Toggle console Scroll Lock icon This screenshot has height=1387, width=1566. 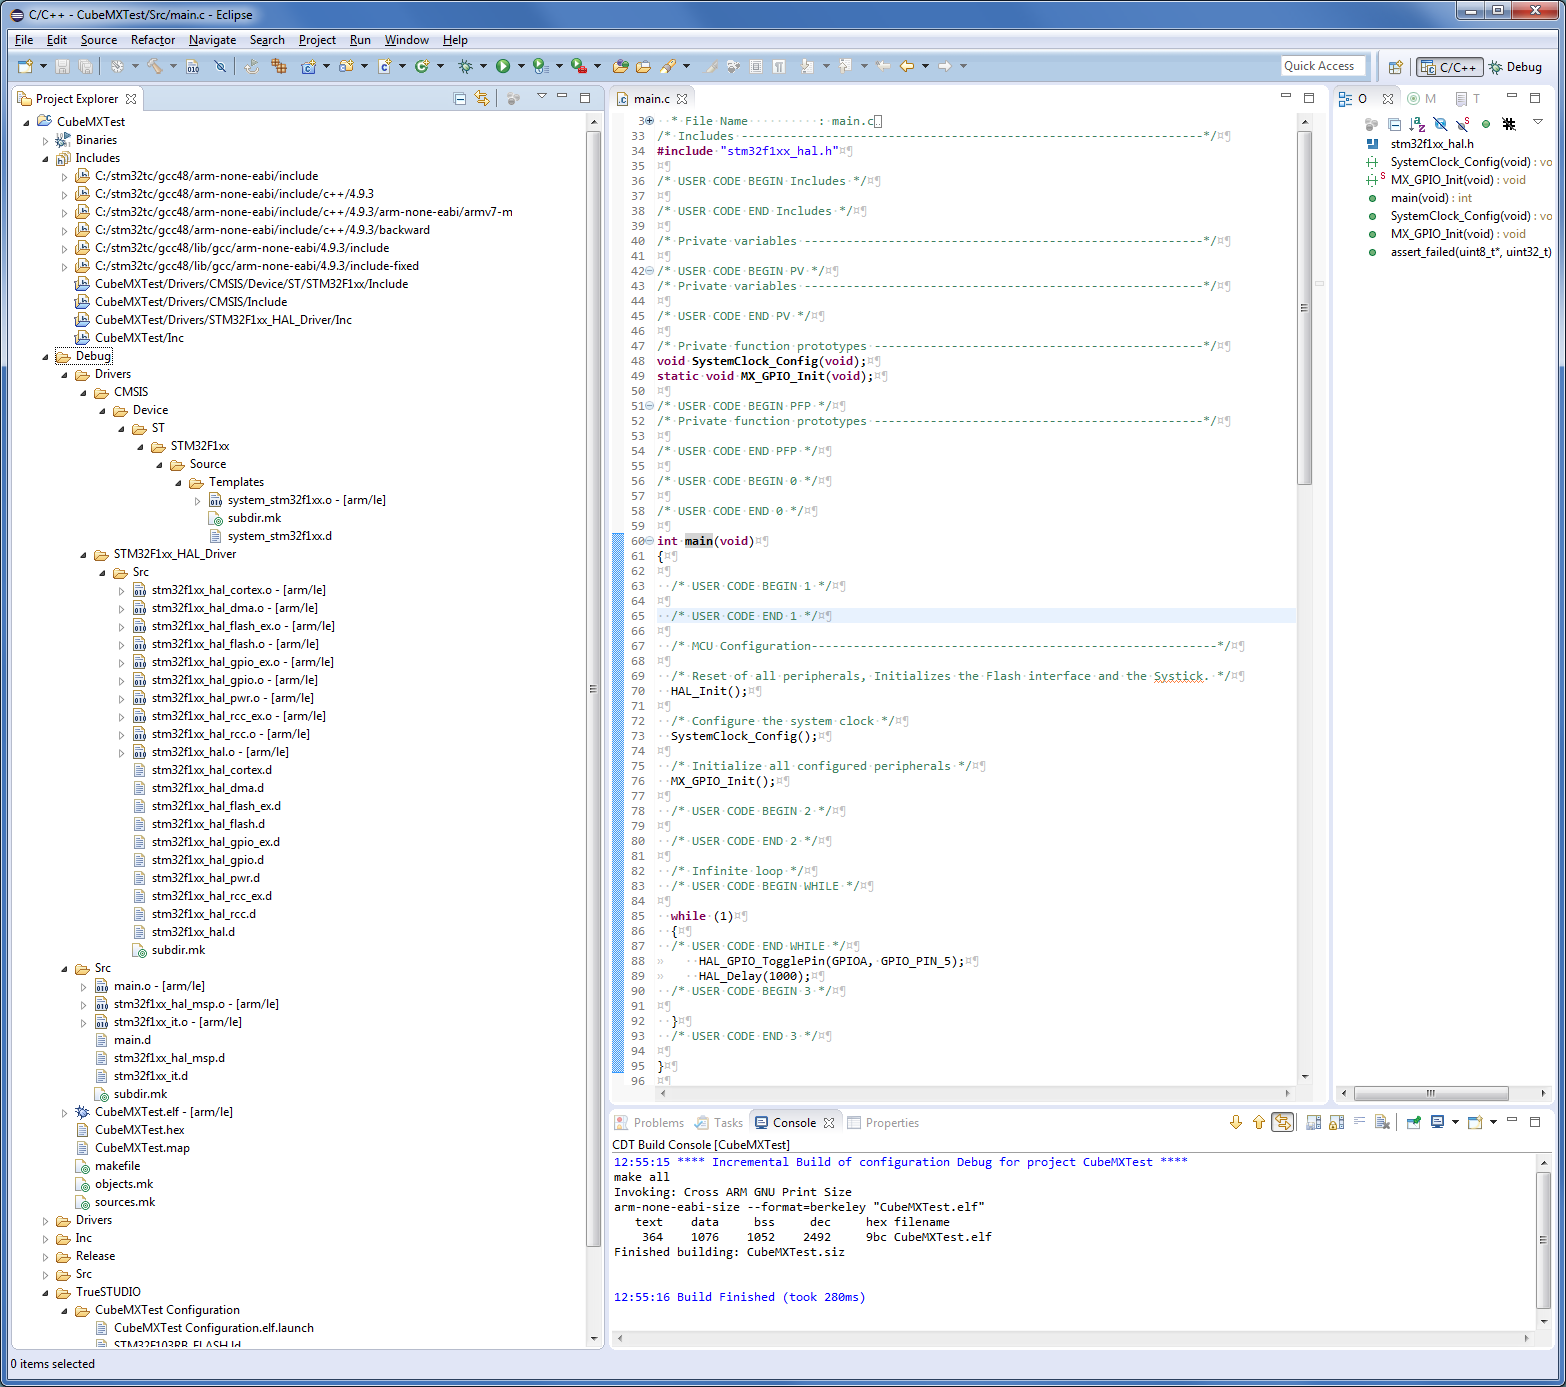point(1336,1122)
